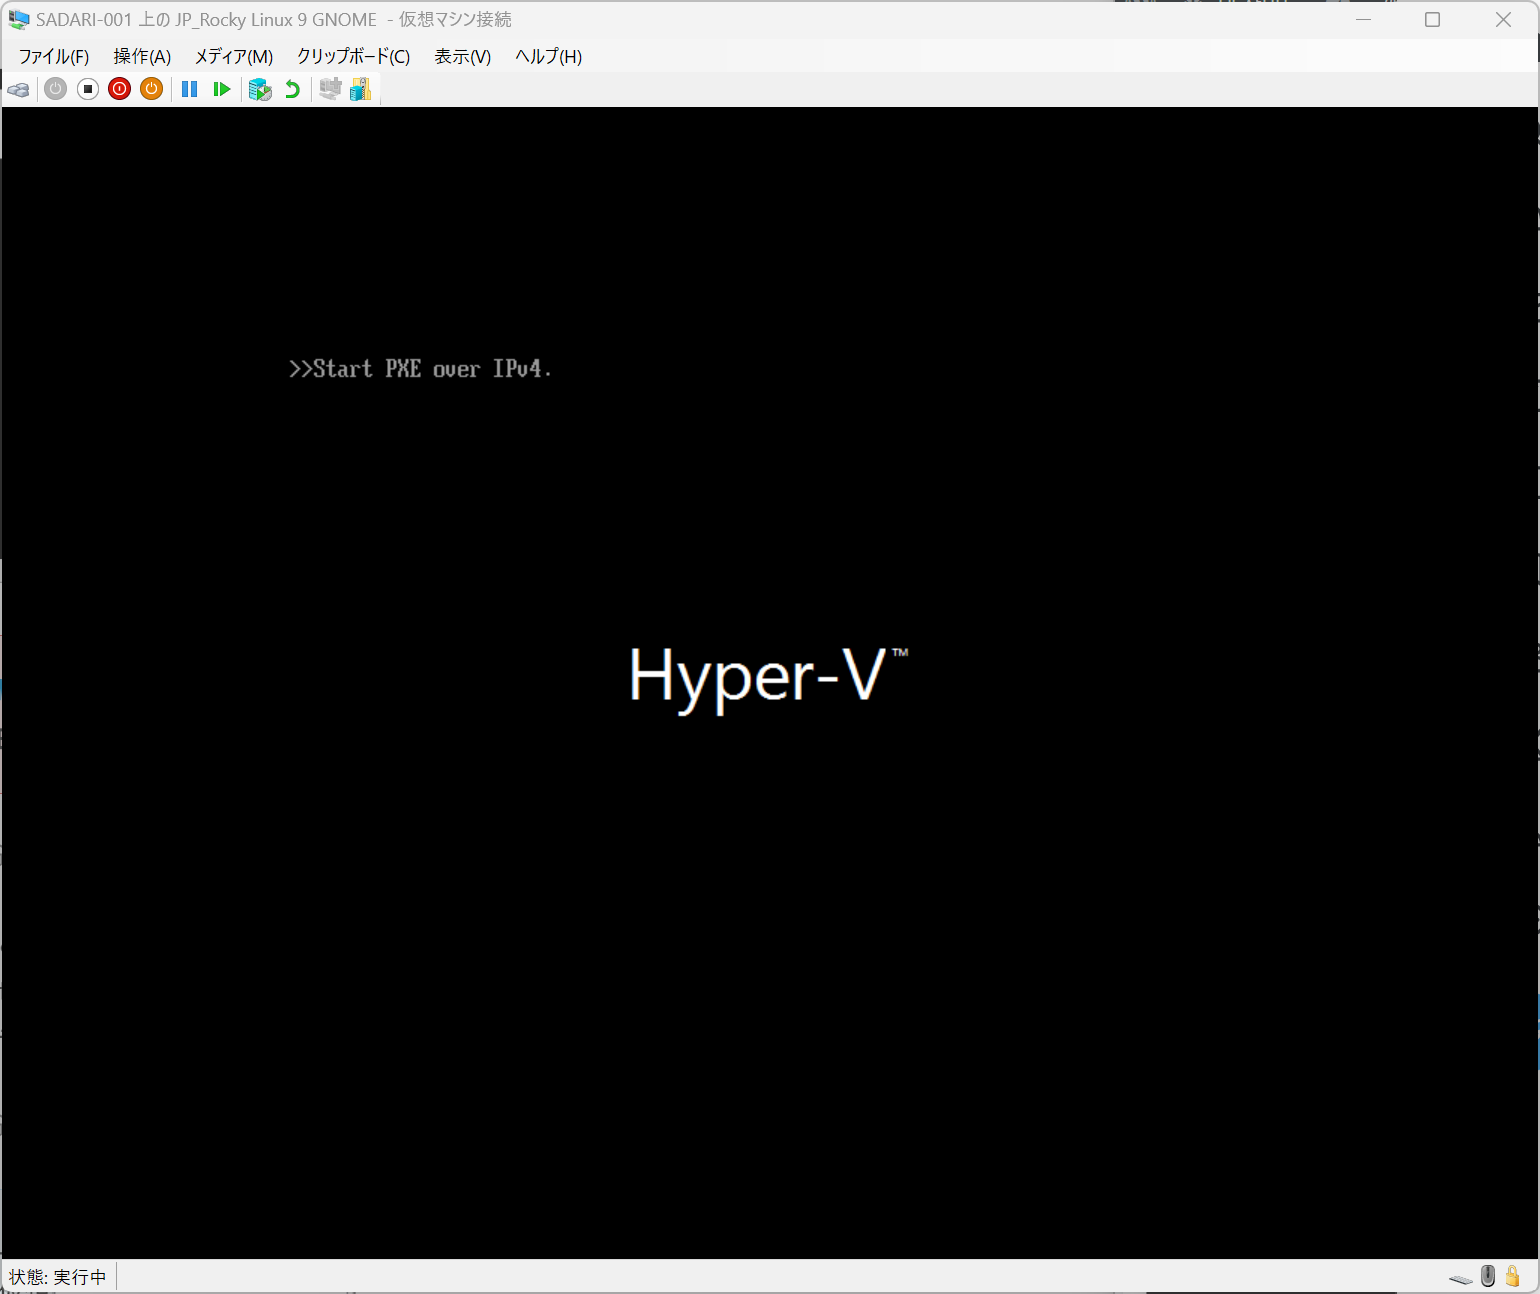Open the 表示(V) menu
Viewport: 1540px width, 1294px height.
tap(461, 57)
